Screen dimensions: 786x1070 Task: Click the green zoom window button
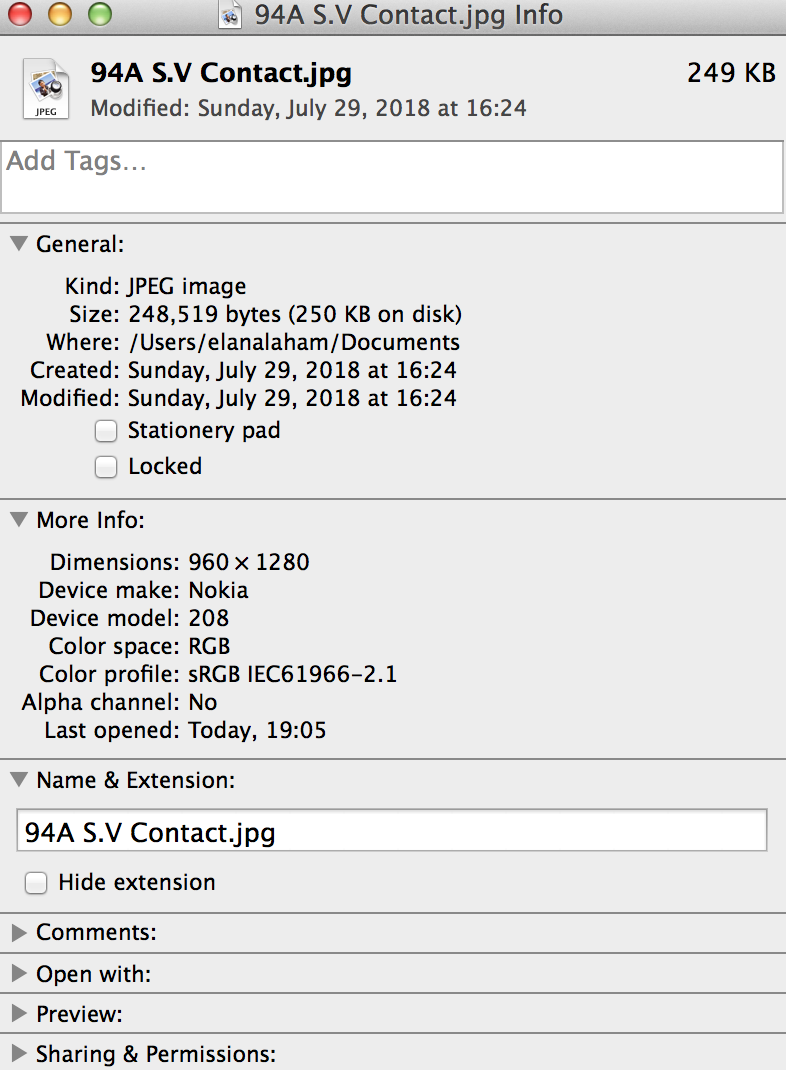(x=100, y=14)
